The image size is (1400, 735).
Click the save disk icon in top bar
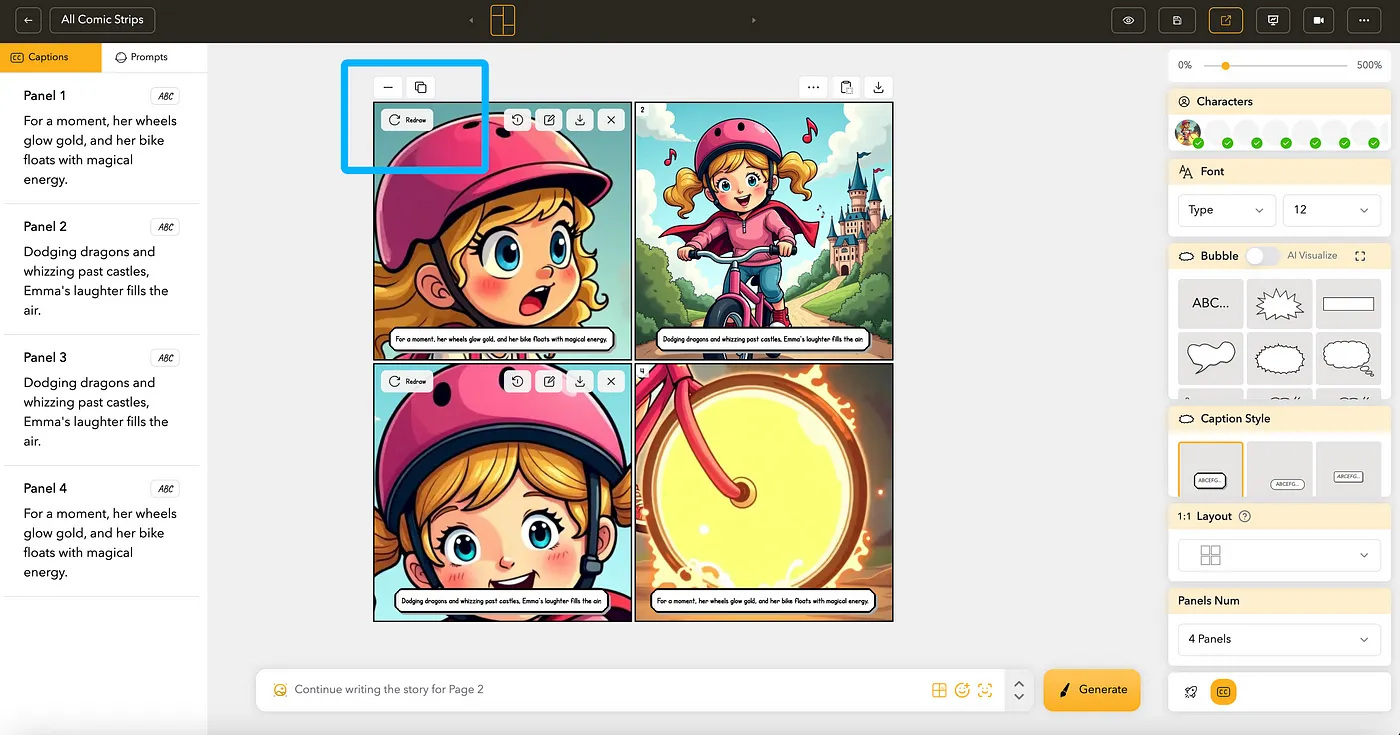coord(1177,20)
